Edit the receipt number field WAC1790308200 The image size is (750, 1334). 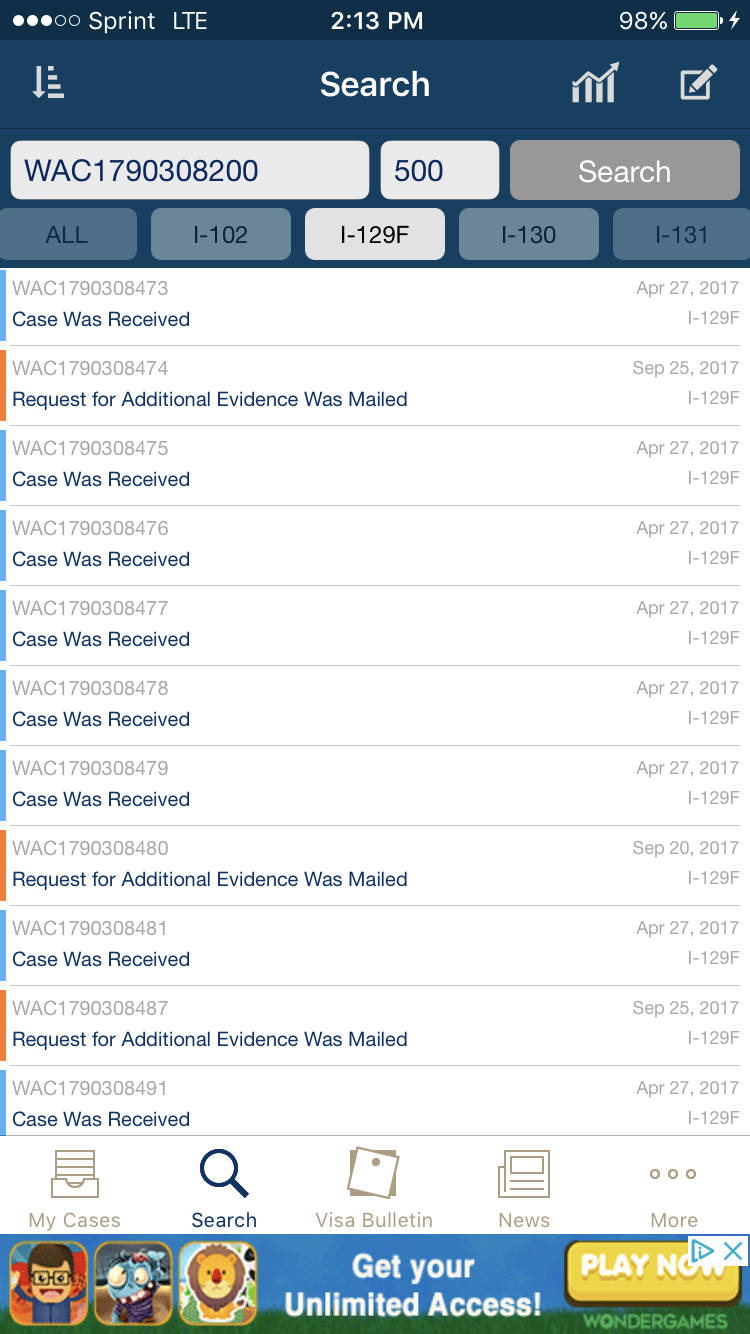tap(189, 171)
